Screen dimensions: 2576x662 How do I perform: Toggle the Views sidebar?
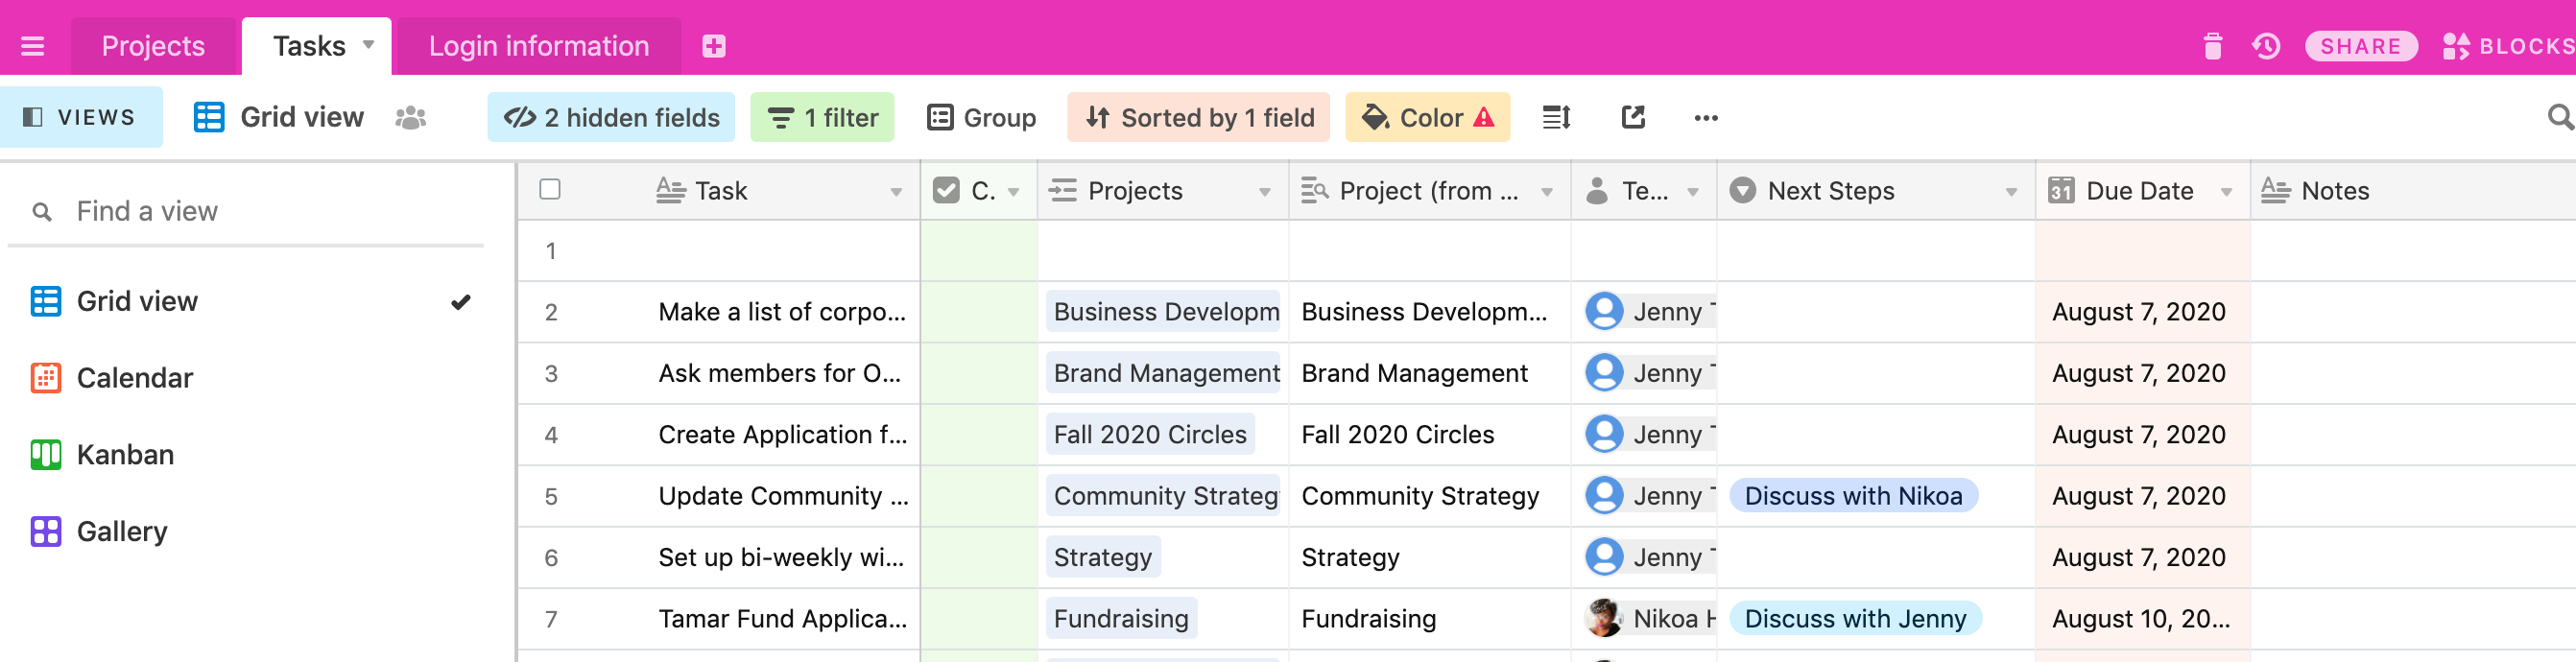[80, 117]
